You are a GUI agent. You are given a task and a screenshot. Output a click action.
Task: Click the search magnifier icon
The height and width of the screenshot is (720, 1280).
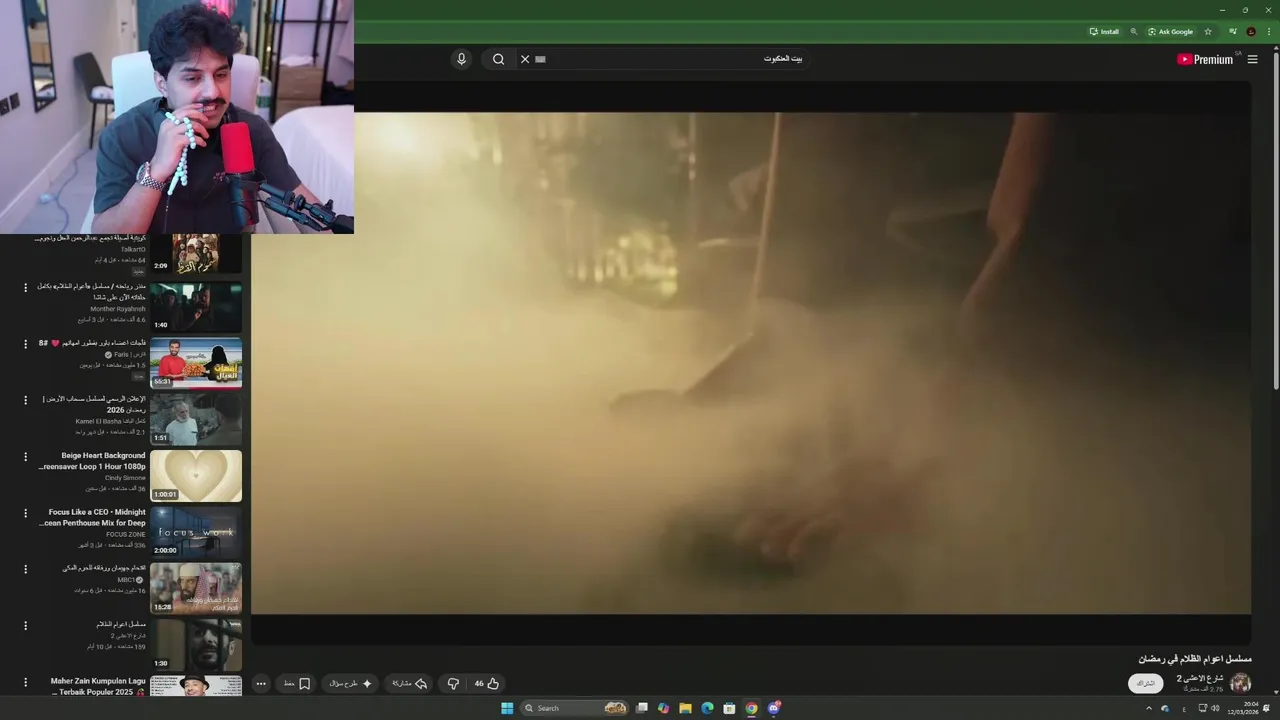498,59
